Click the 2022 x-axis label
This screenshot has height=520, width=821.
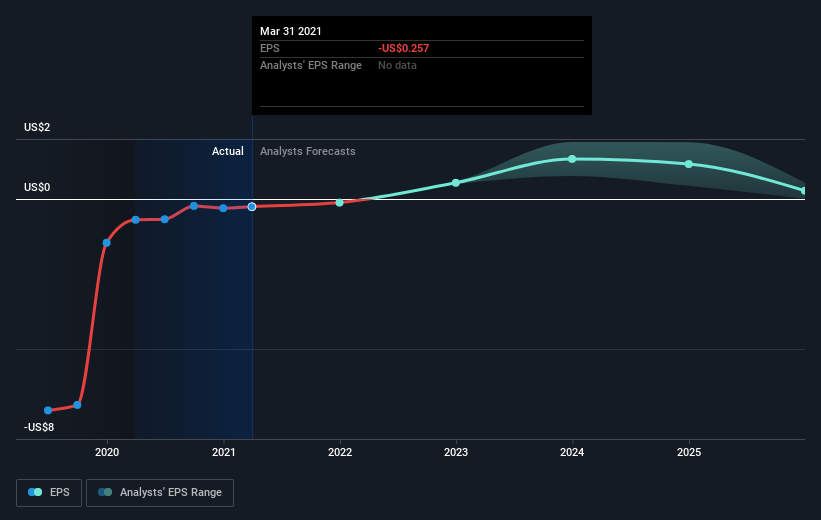point(340,452)
